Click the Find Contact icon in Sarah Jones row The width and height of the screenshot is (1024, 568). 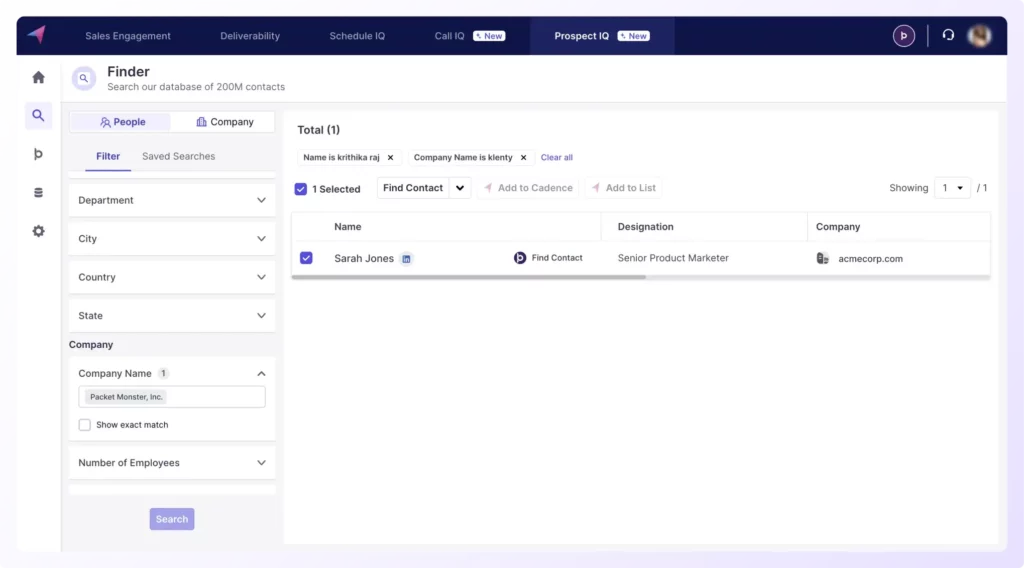520,258
